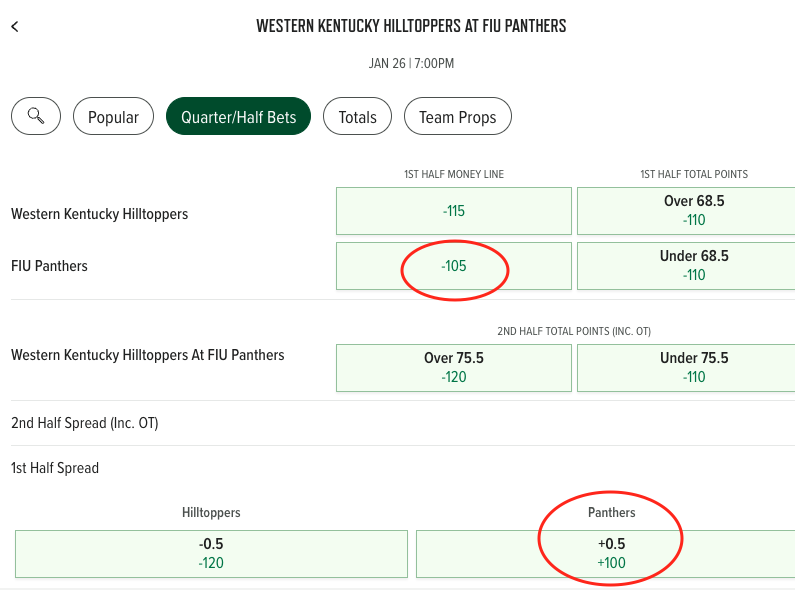Click Western Kentucky Hilltoppers At FIU Panthers label
The height and width of the screenshot is (590, 795).
(148, 355)
